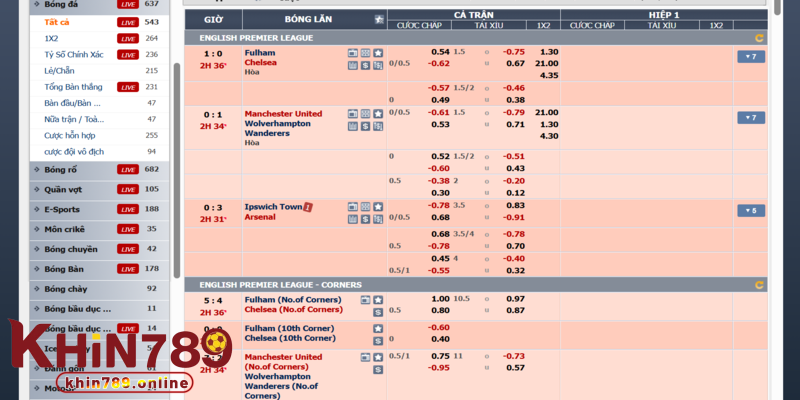The height and width of the screenshot is (400, 800).
Task: Select 1X2 bet type in sidebar
Action: [x=52, y=38]
